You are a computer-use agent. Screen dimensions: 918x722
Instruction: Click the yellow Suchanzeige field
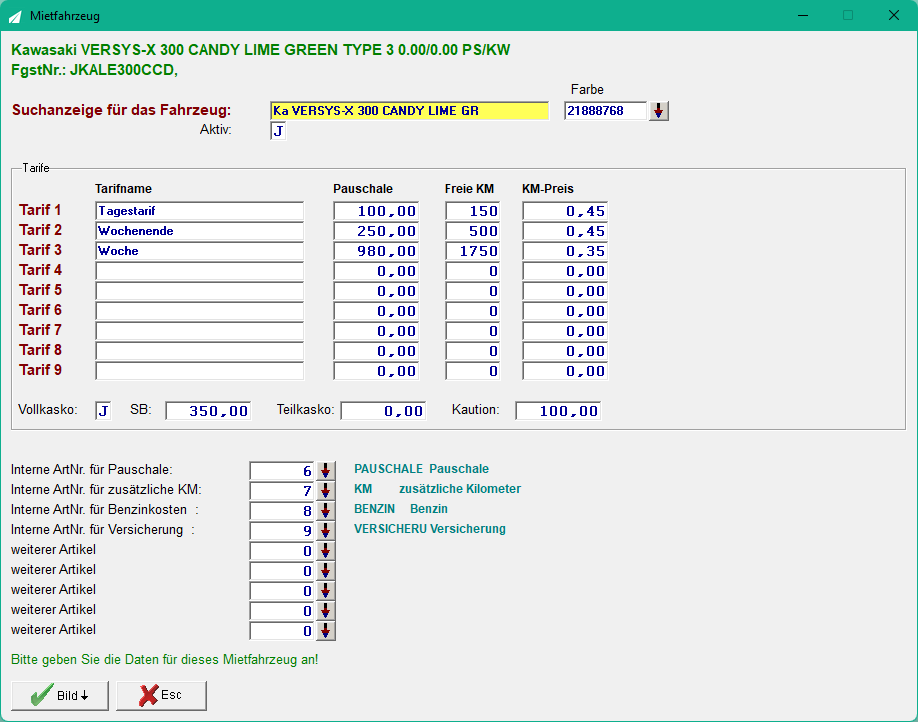click(x=410, y=111)
